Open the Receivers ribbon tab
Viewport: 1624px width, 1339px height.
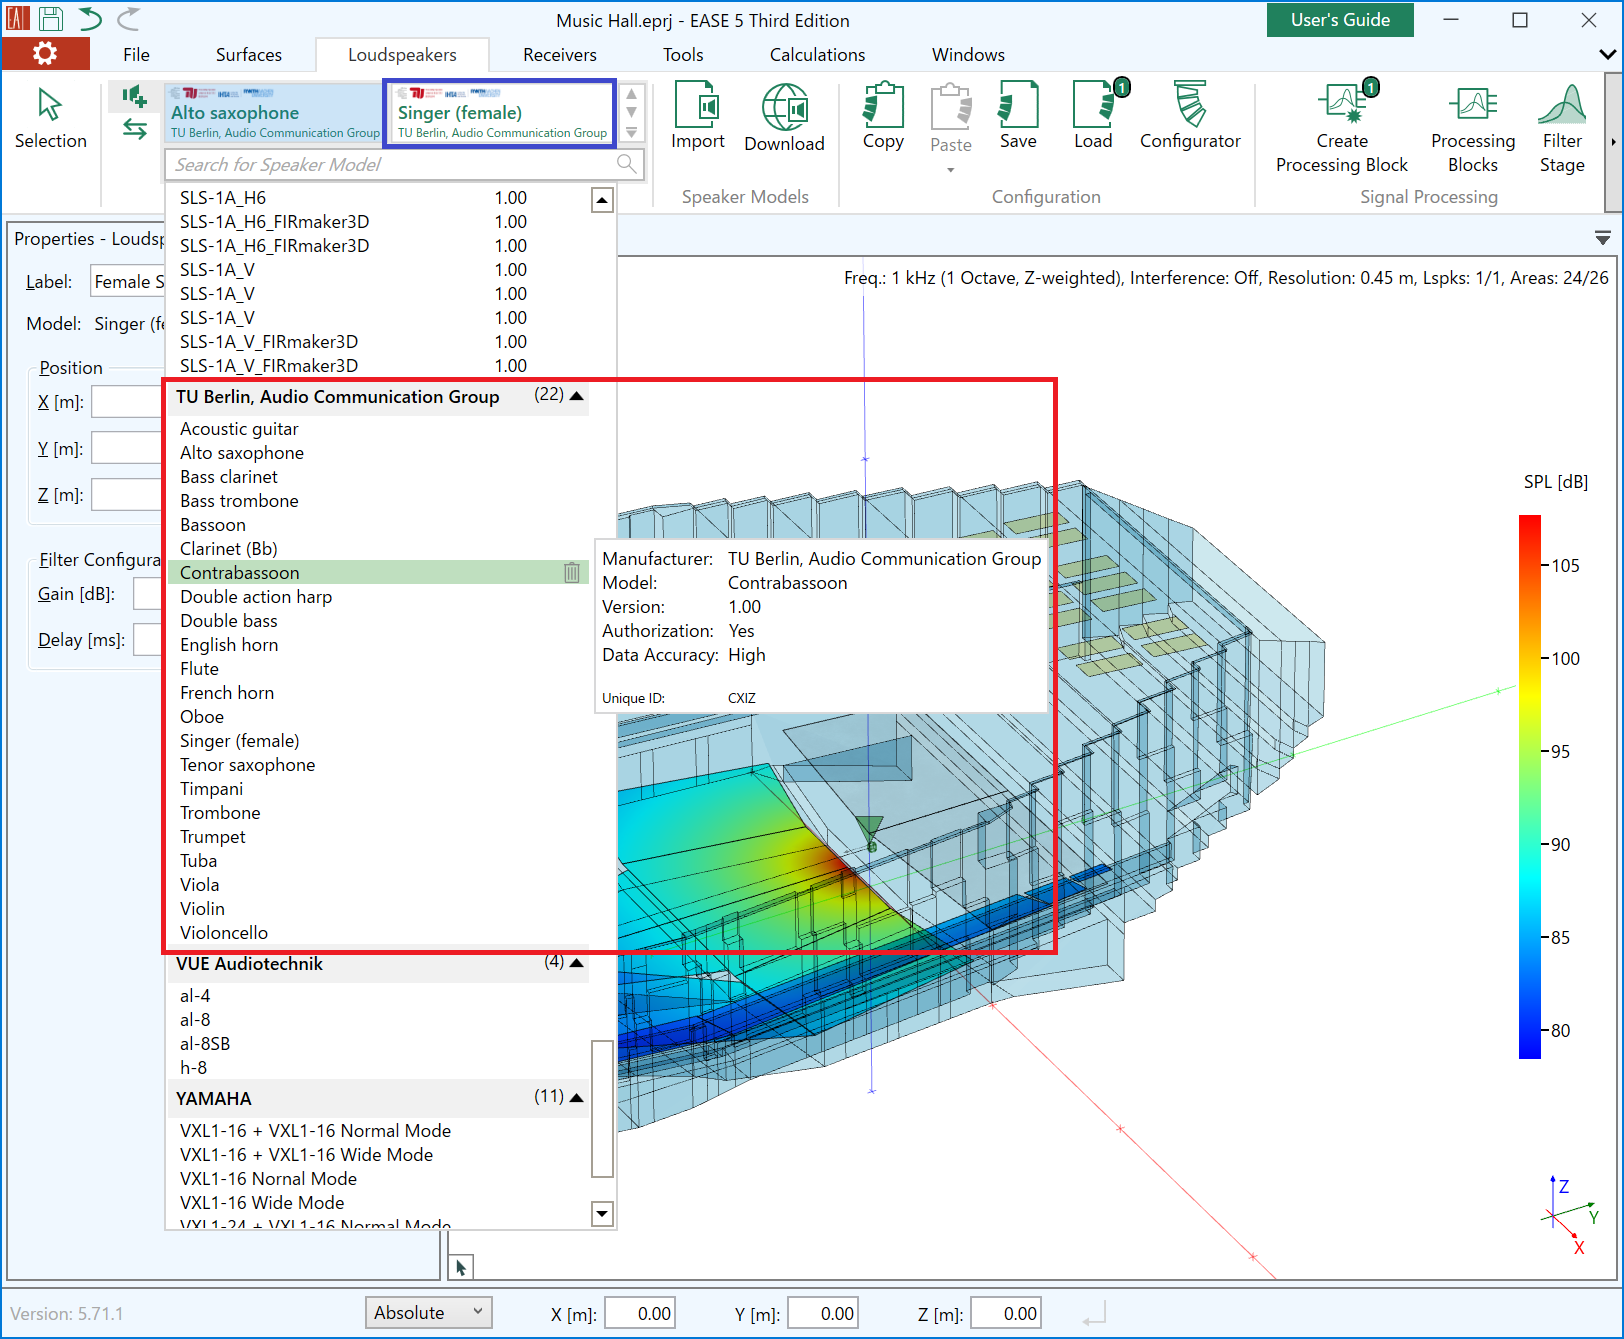coord(559,55)
